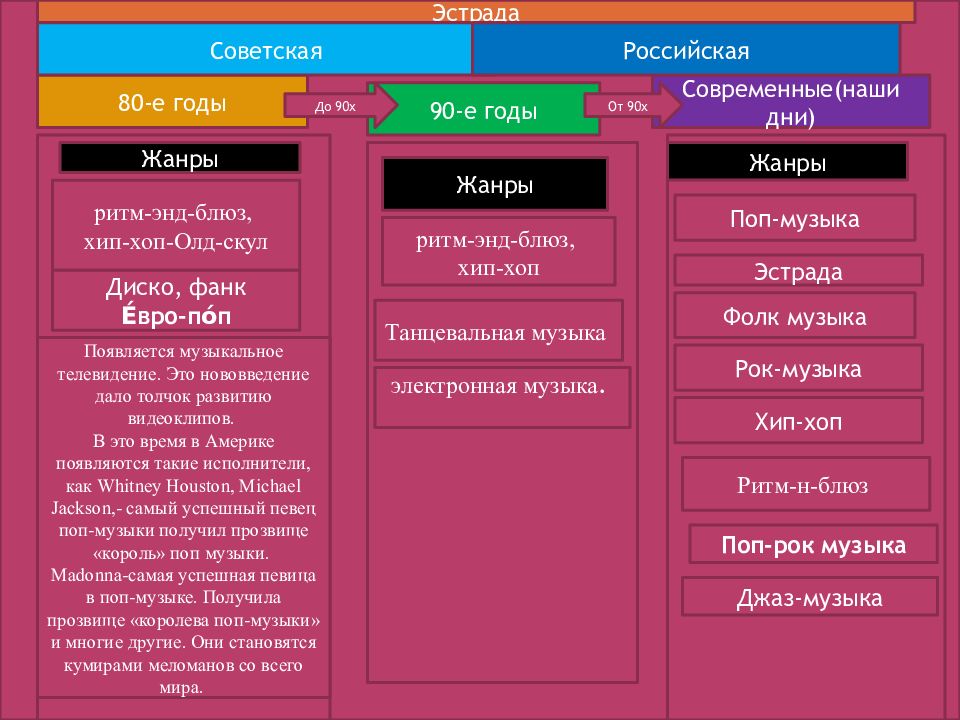Select the light-blue "Советская" block
This screenshot has height=720, width=960.
pyautogui.click(x=254, y=50)
